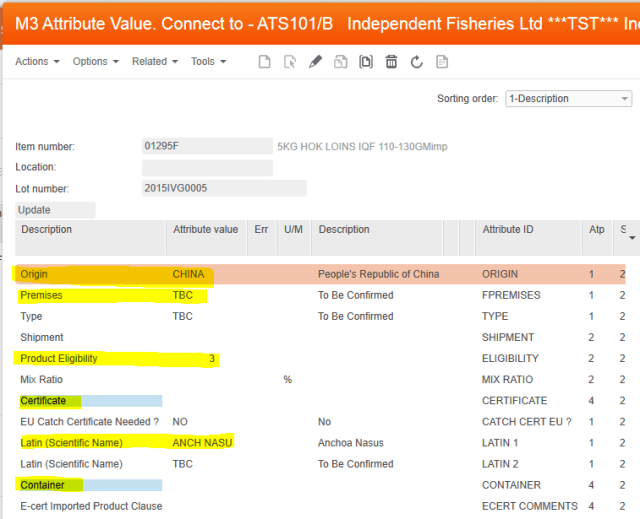Click the Copy icon in toolbar
This screenshot has height=519, width=640.
[341, 62]
